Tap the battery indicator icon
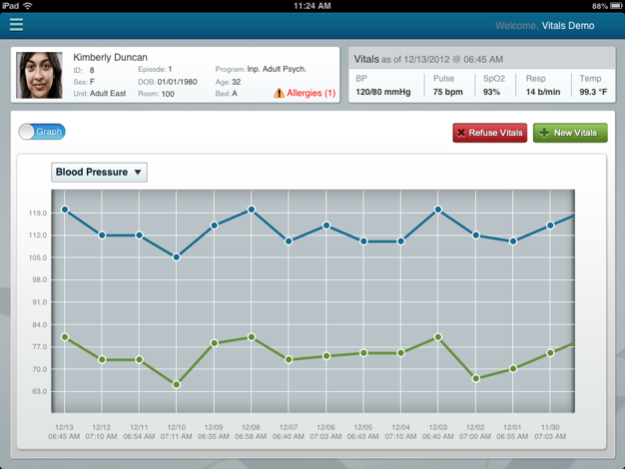Screen dimensions: 625x469 pyautogui.click(x=616, y=6)
